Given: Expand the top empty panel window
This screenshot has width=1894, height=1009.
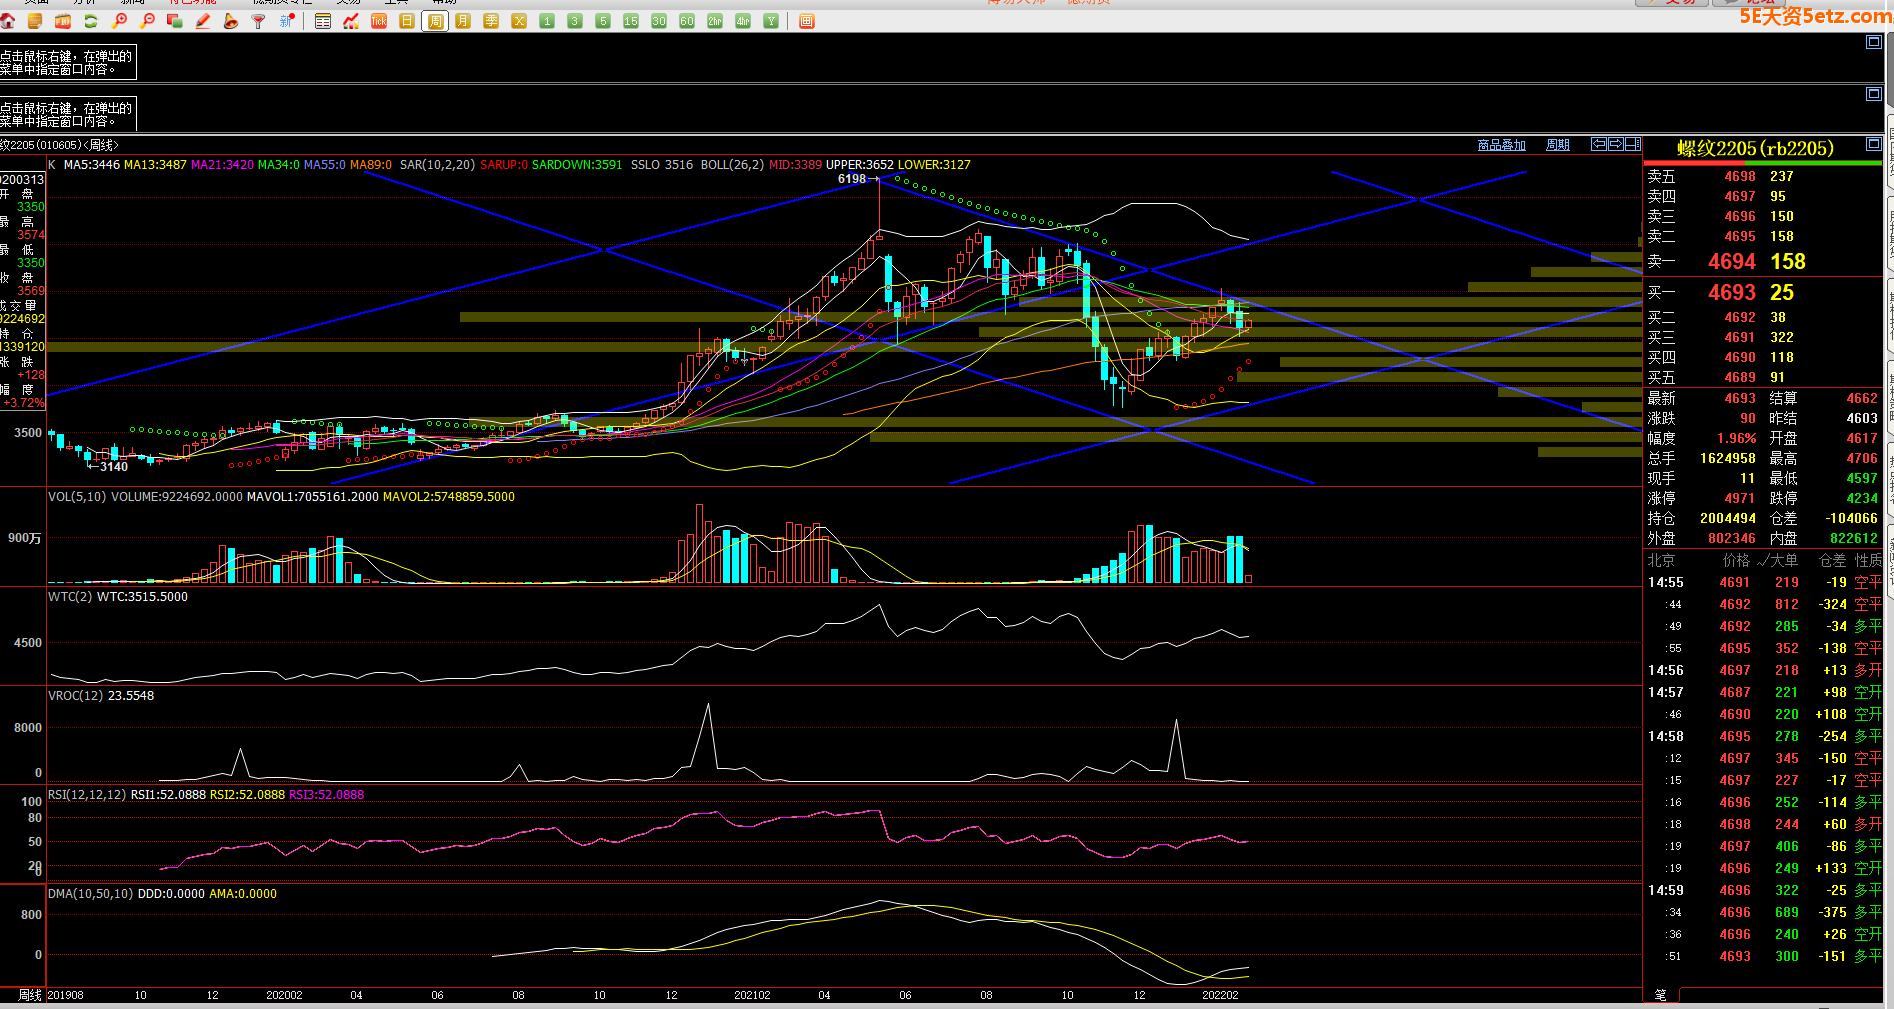Looking at the screenshot, I should pyautogui.click(x=1873, y=42).
